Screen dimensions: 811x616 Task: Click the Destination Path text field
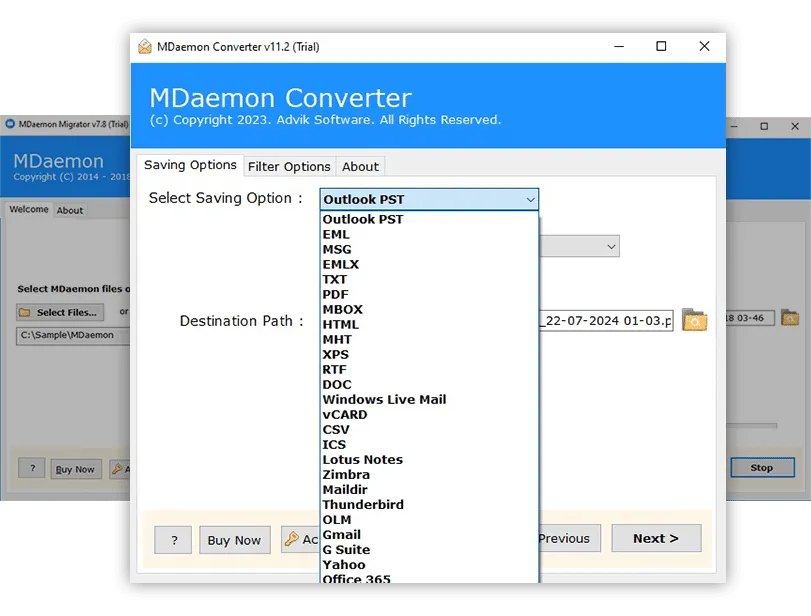click(606, 321)
